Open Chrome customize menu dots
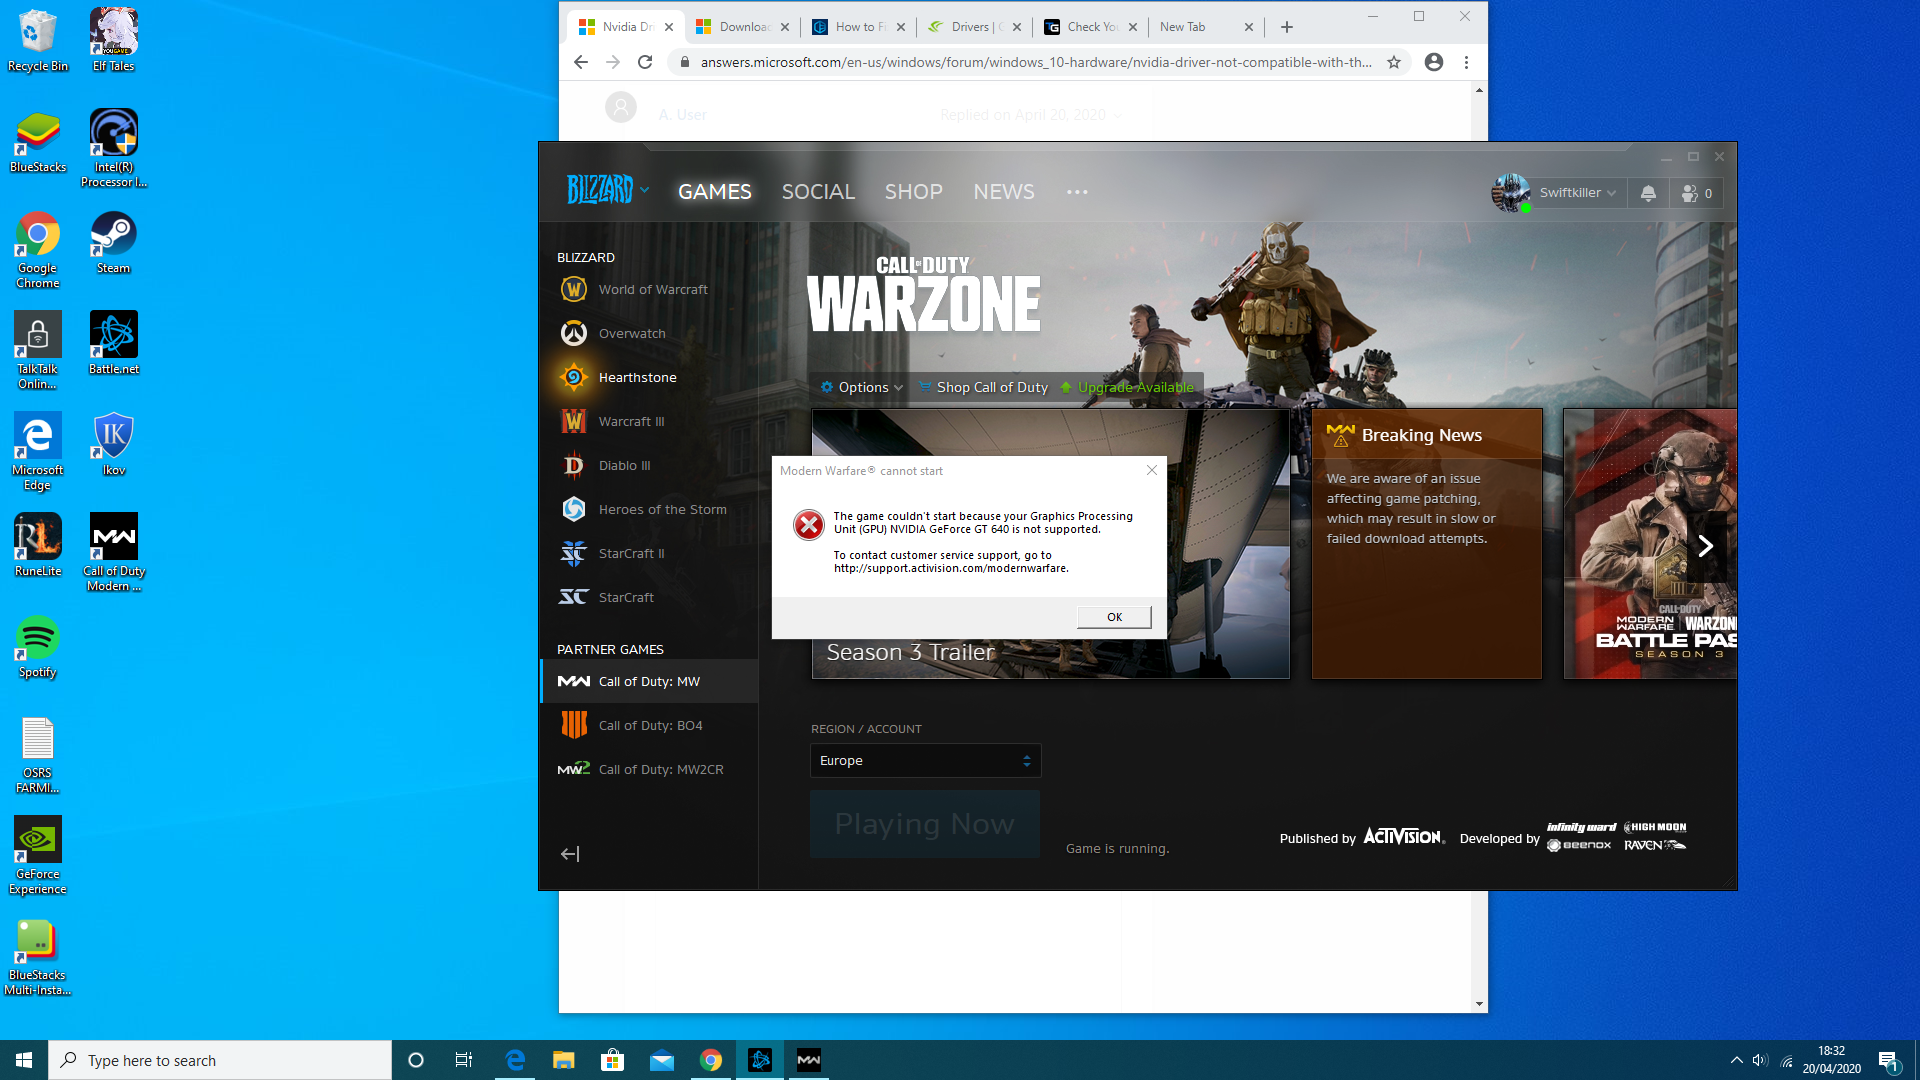Screen dimensions: 1920x1080 tap(1466, 62)
